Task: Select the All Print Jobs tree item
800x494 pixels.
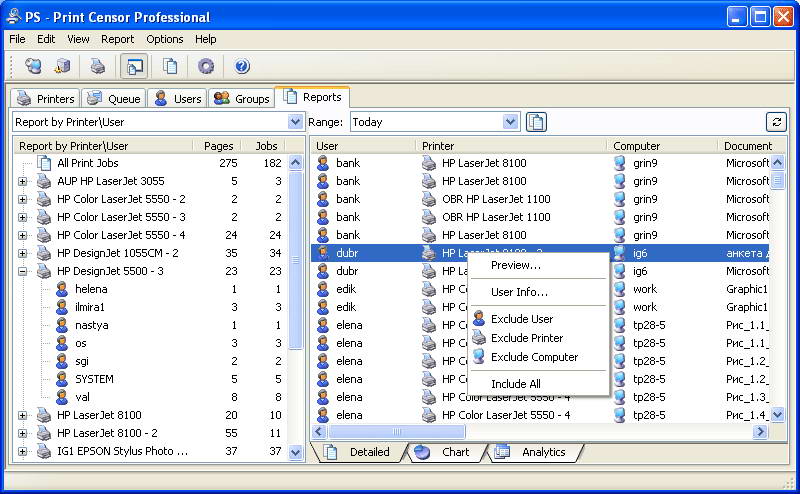Action: 87,163
